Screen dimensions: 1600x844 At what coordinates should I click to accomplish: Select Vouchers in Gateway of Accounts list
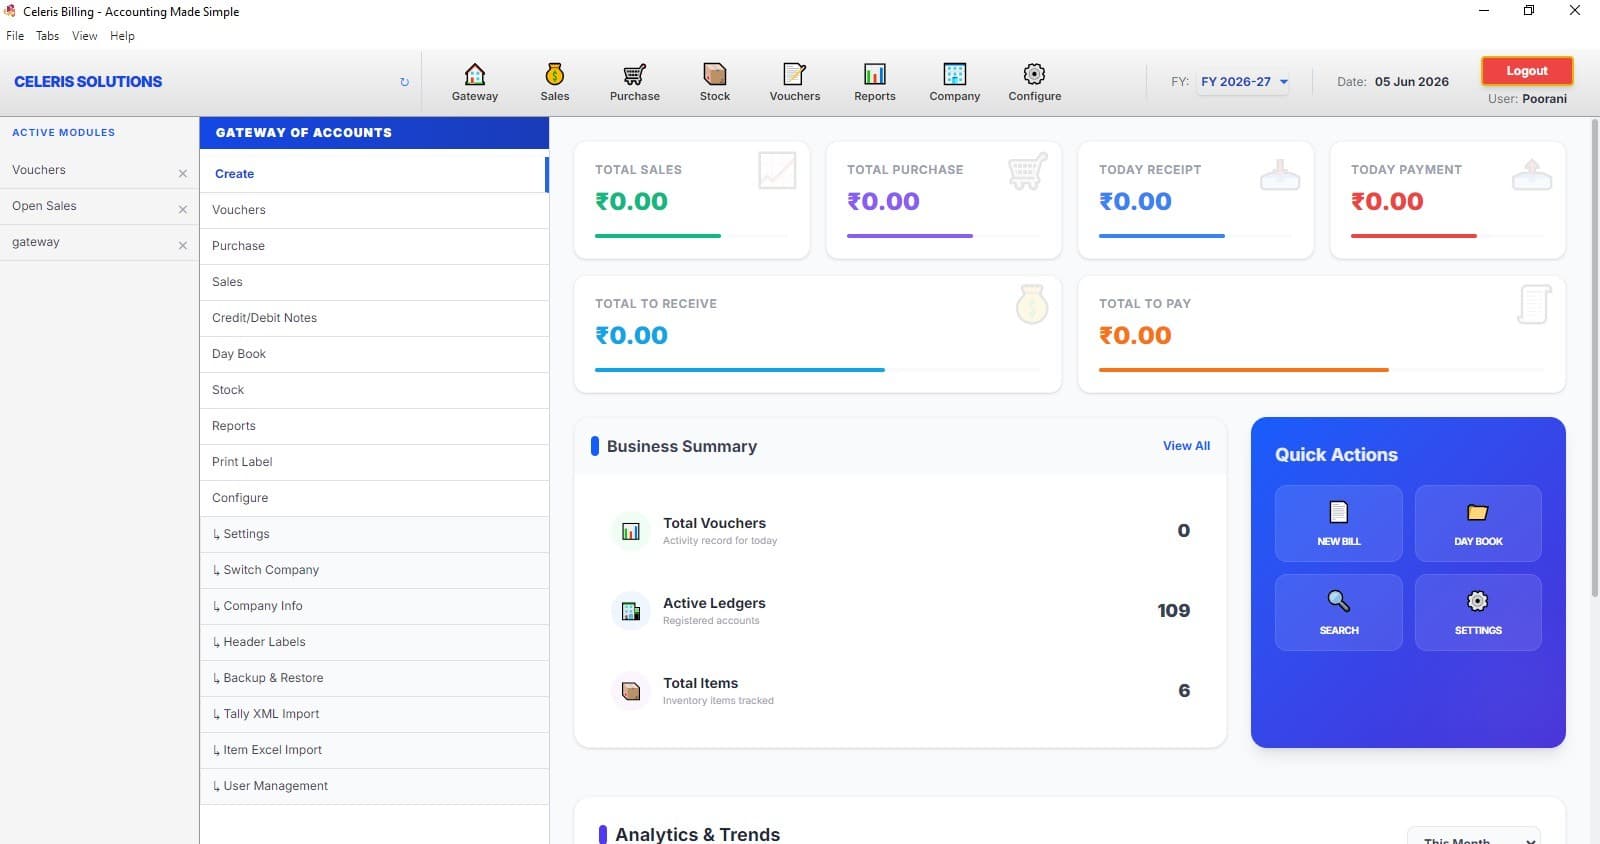[x=374, y=210]
